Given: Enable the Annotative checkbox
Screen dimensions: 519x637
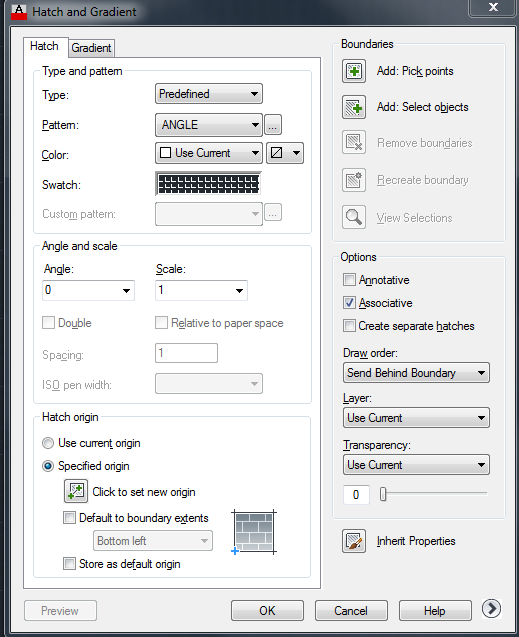Looking at the screenshot, I should click(x=349, y=280).
